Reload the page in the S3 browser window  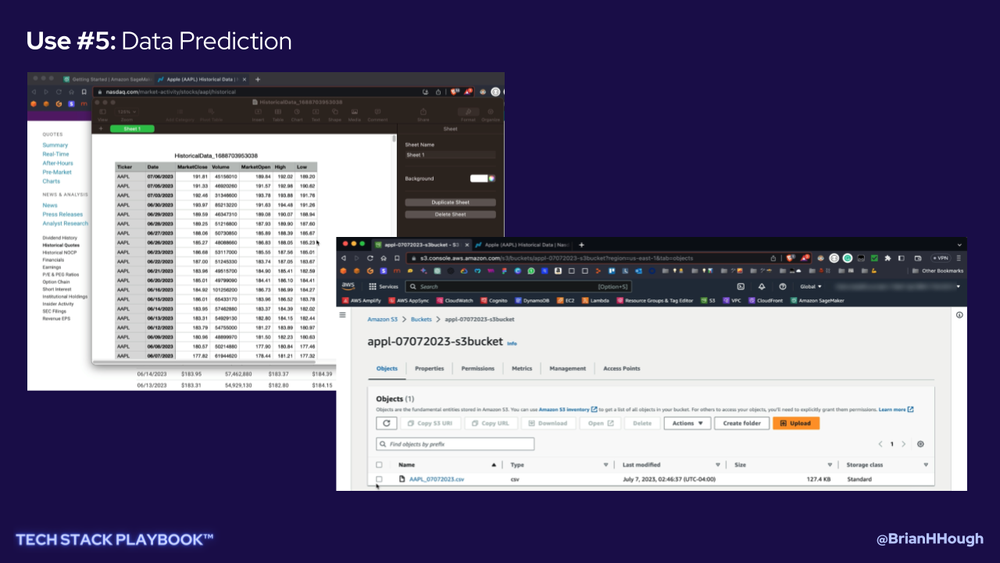pos(370,258)
